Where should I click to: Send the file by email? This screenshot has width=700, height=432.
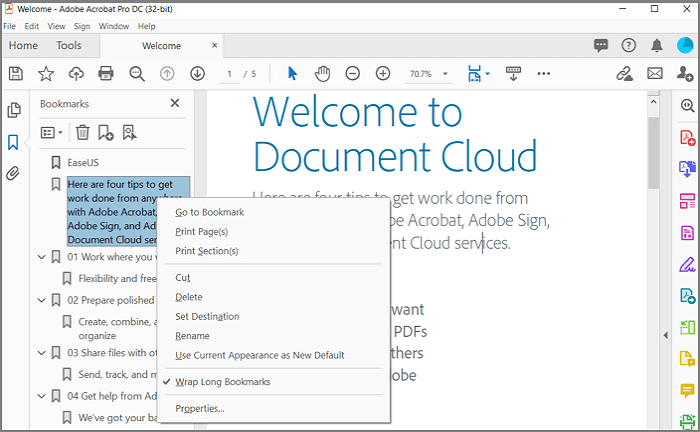click(655, 73)
